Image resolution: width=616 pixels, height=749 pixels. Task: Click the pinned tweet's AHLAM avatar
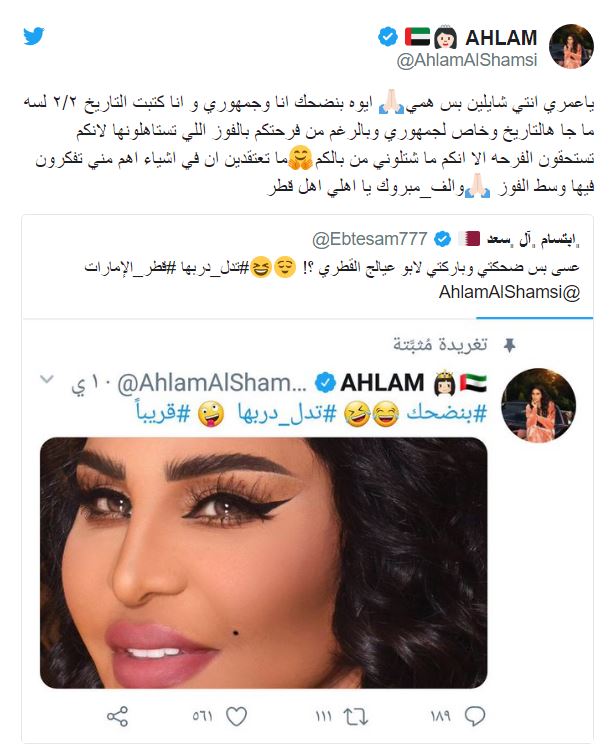coord(538,405)
